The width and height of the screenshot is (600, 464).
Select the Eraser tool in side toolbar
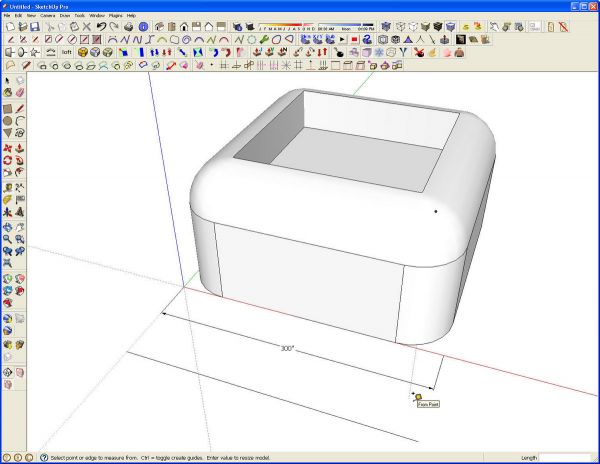20,92
